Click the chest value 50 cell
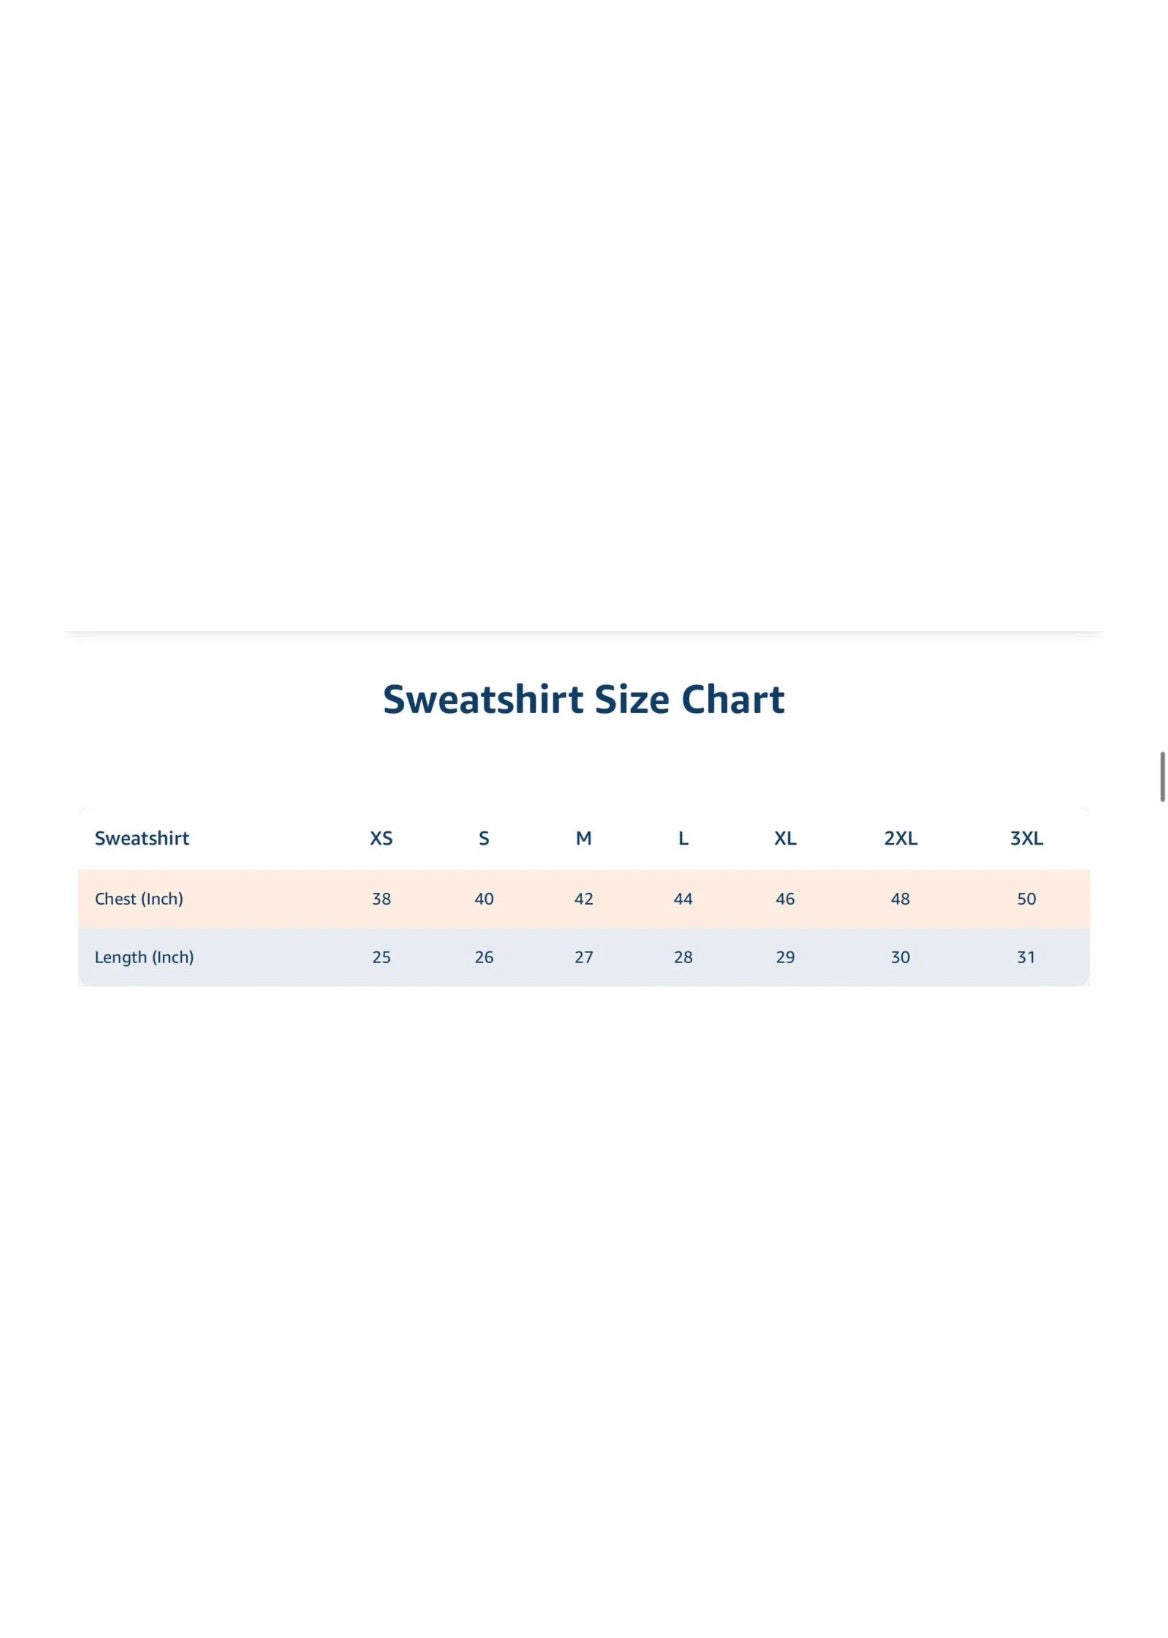The width and height of the screenshot is (1168, 1638). point(1026,899)
